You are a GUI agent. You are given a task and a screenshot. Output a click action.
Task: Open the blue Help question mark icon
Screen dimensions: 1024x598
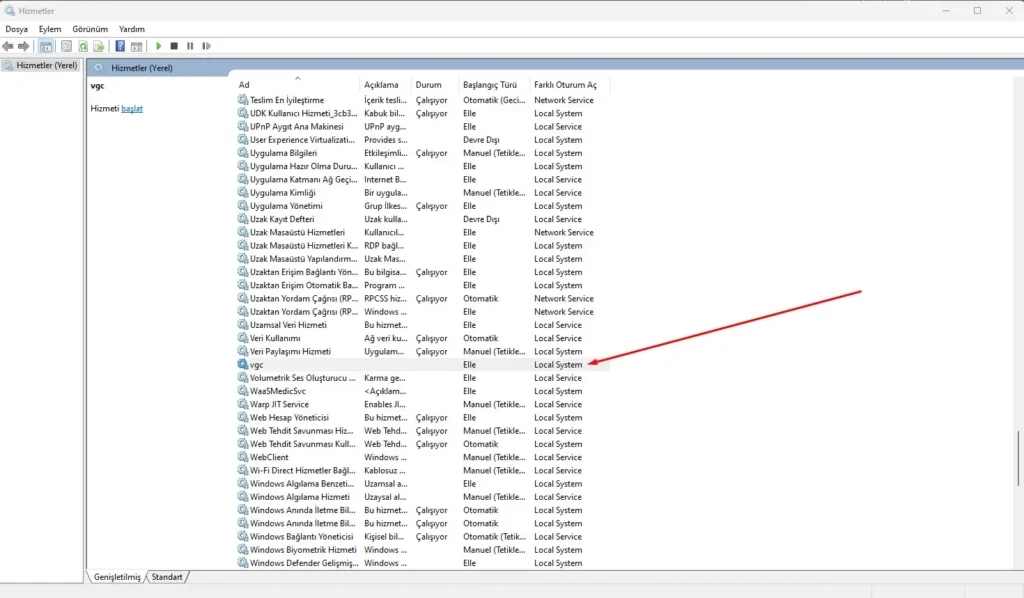coord(120,46)
